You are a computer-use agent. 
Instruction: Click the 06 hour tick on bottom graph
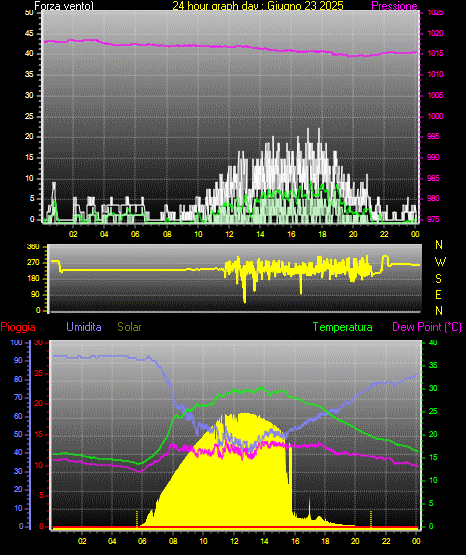143,541
